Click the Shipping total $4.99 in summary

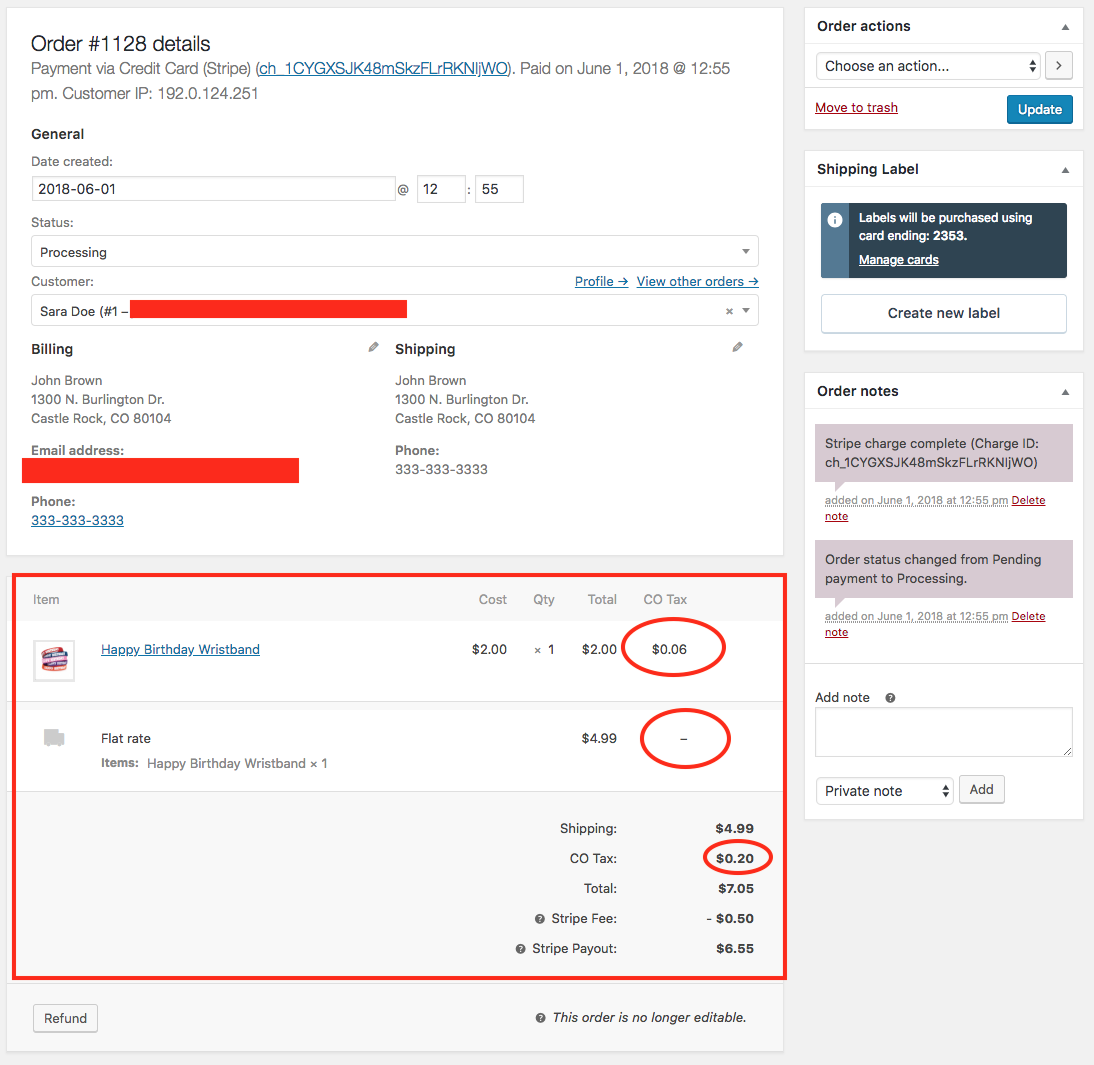(735, 828)
